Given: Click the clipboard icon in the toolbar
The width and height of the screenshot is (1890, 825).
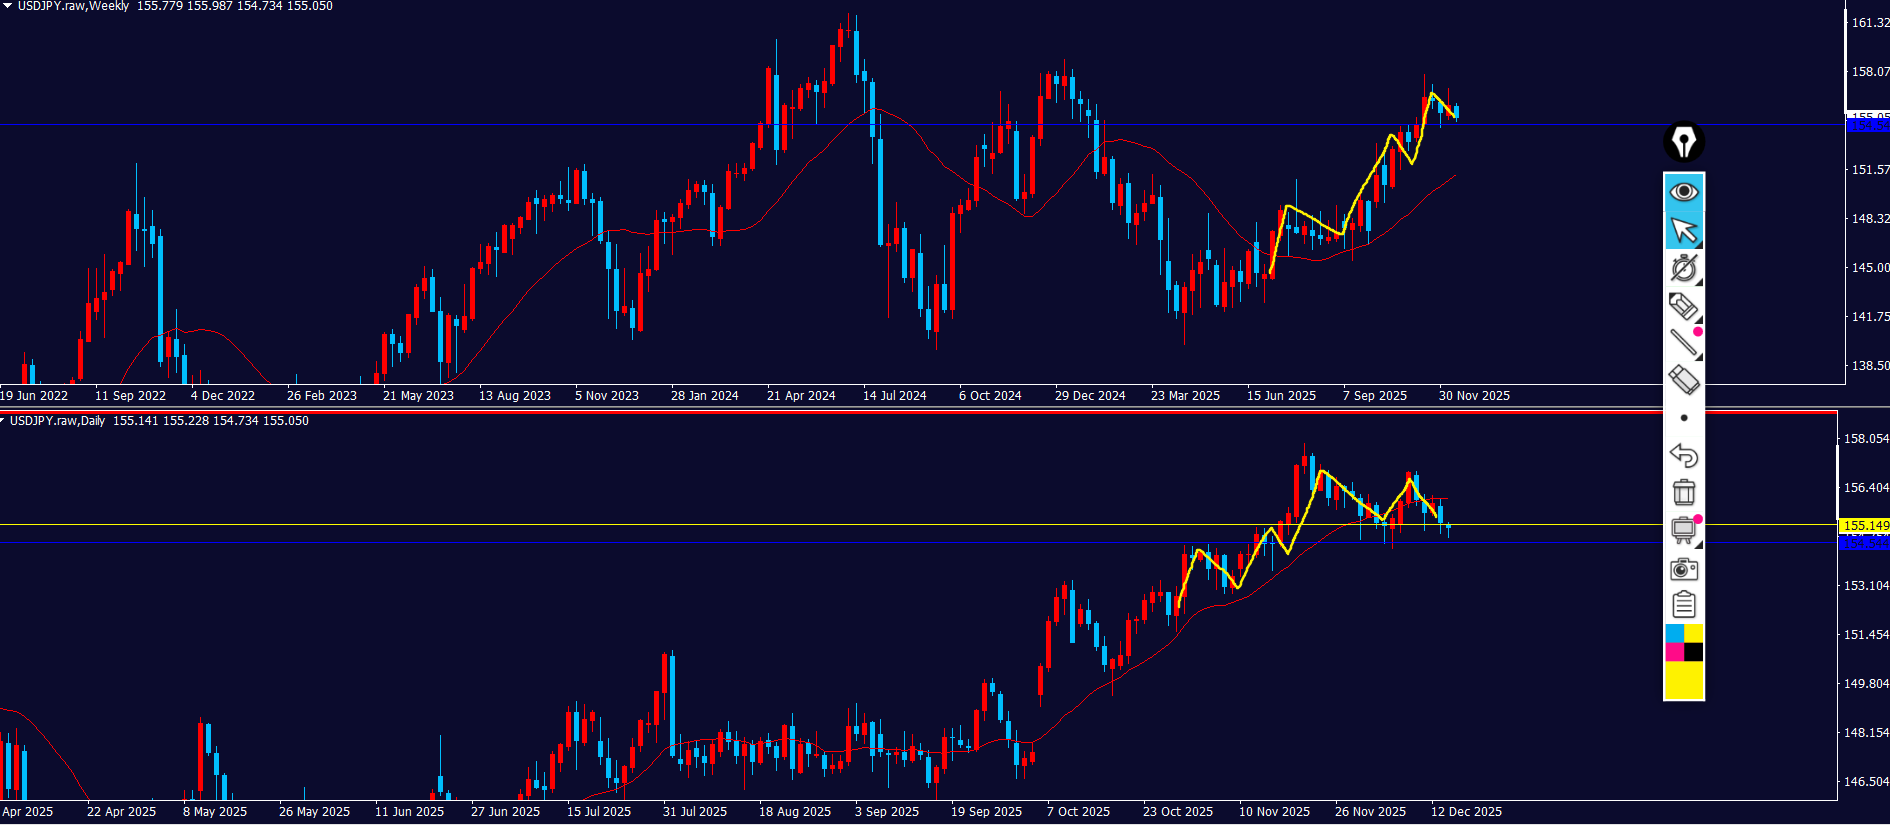Looking at the screenshot, I should point(1684,605).
